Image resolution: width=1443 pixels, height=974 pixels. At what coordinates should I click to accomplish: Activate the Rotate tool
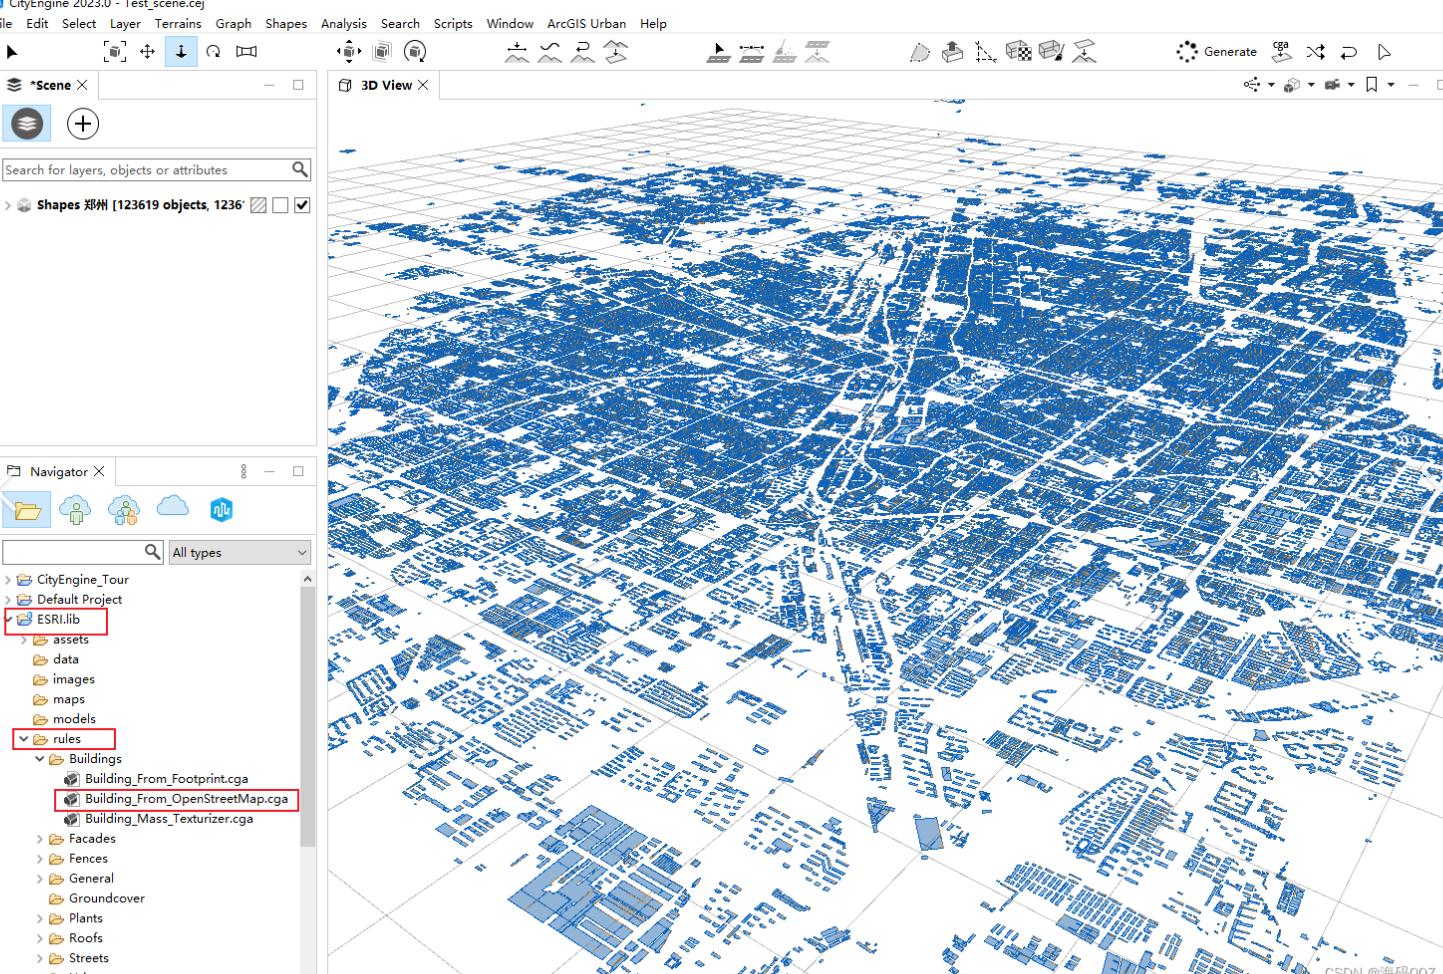[x=213, y=51]
